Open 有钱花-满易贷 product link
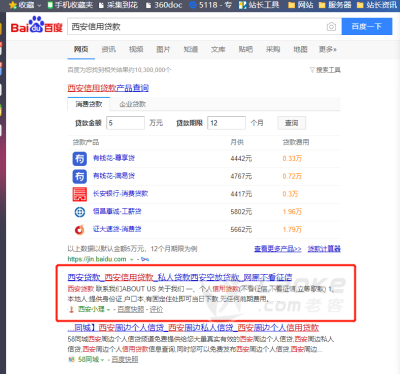This screenshot has width=400, height=374. coord(114,176)
